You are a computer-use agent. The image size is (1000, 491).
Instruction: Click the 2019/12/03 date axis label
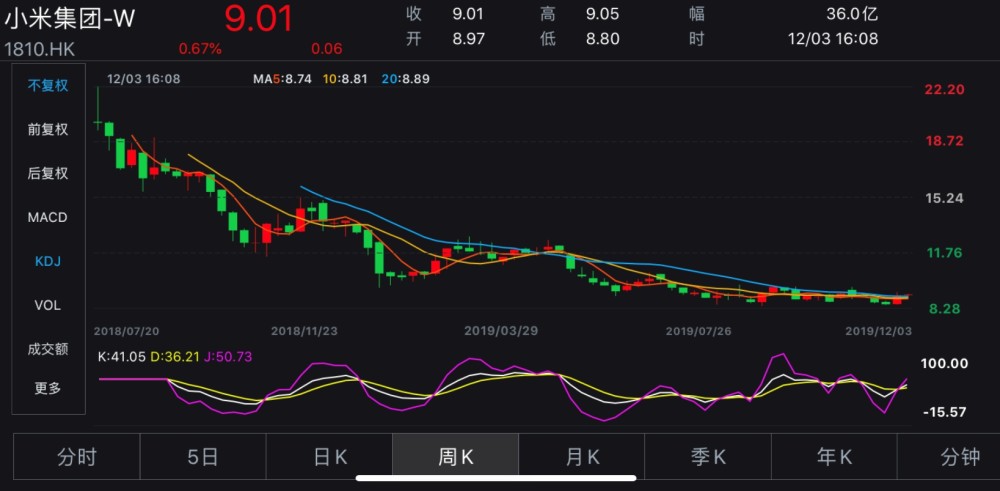click(879, 331)
